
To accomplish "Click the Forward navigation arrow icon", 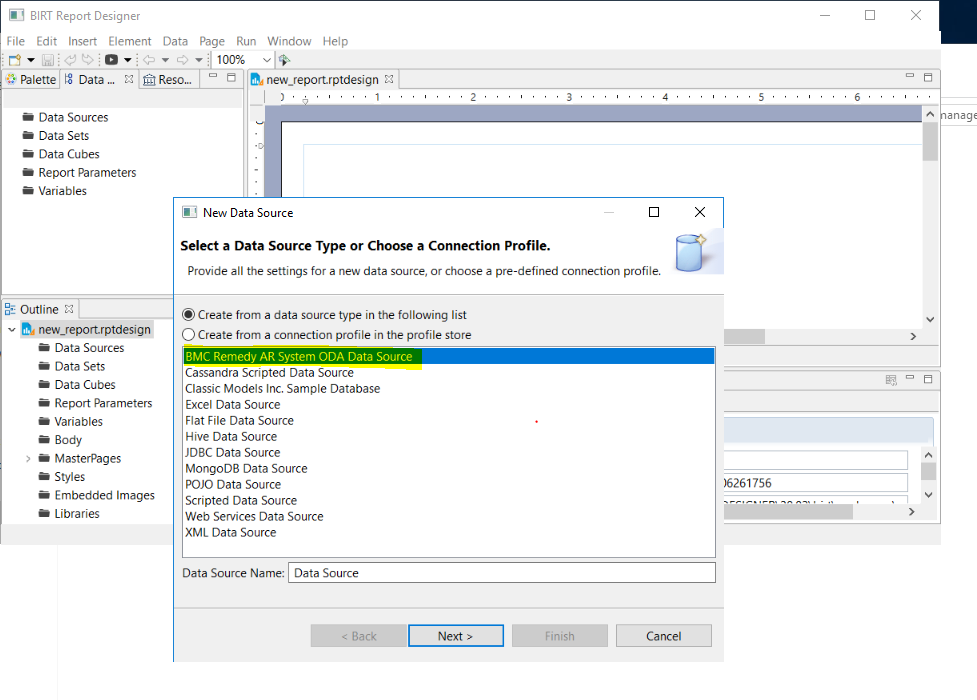I will [x=183, y=60].
